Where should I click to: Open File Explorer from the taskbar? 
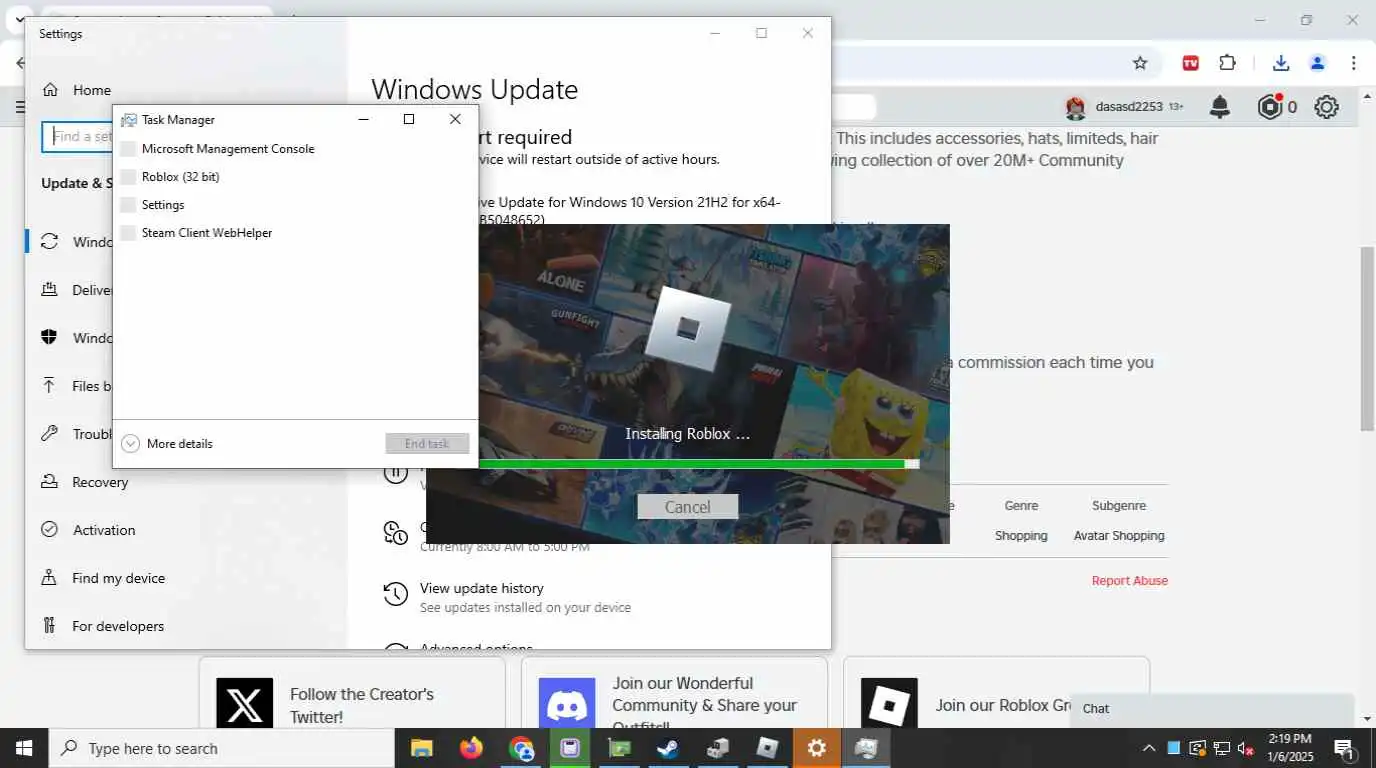[x=422, y=748]
